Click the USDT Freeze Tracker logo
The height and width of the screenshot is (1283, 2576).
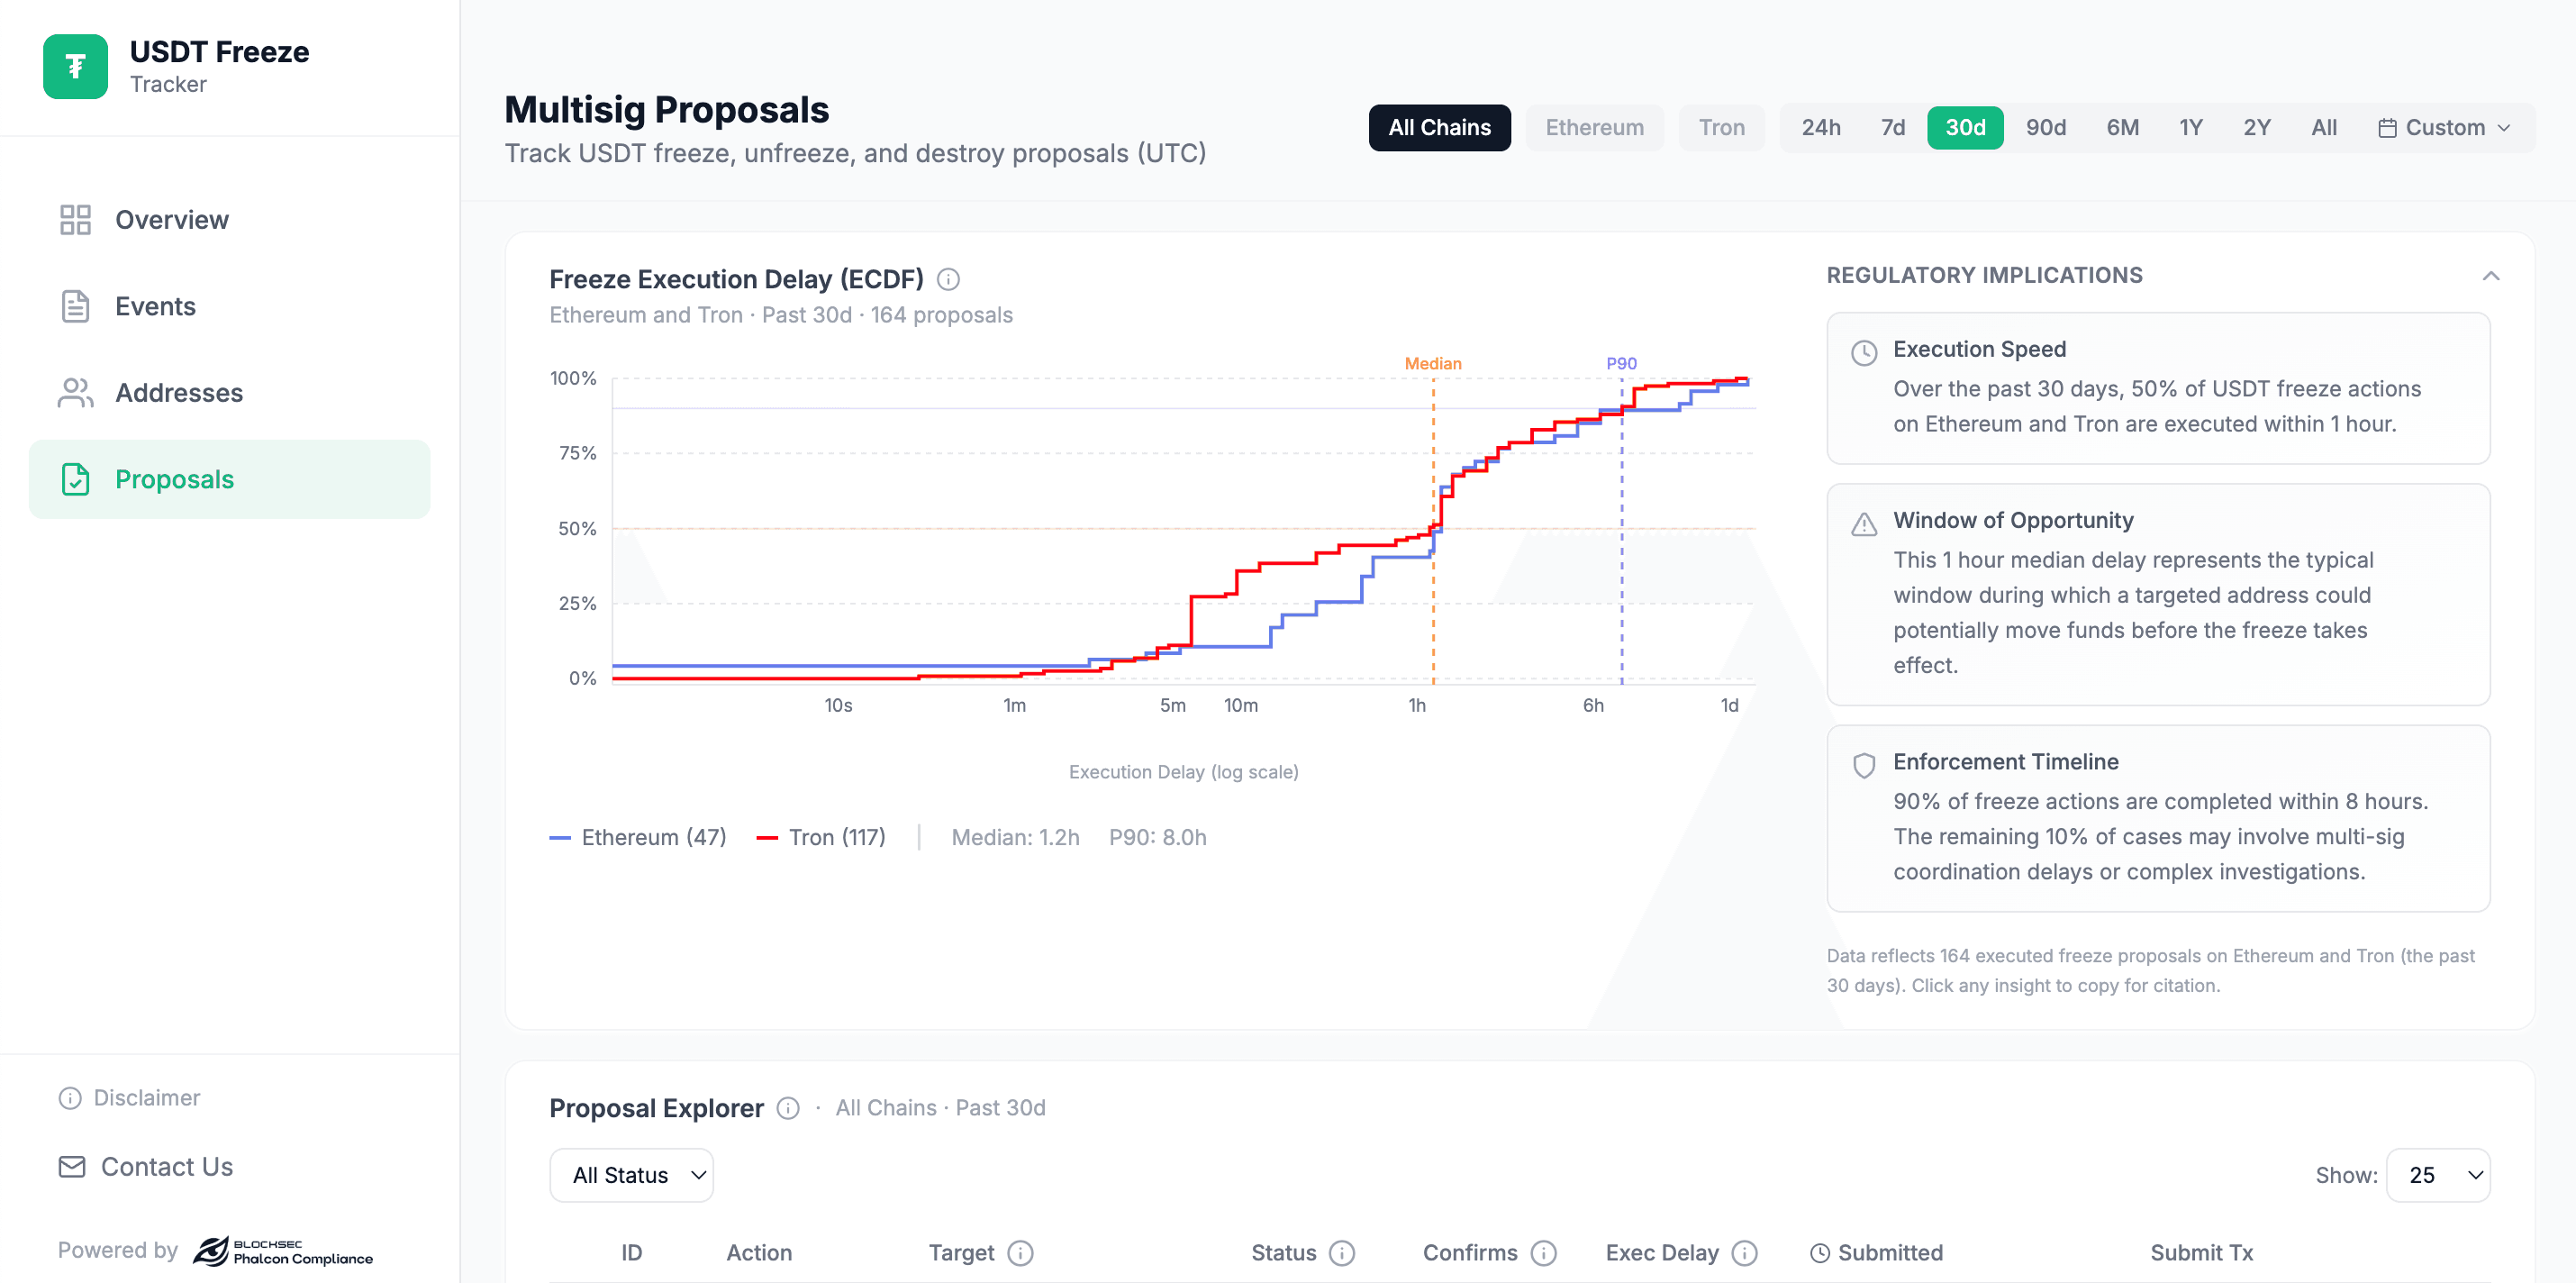[x=75, y=67]
